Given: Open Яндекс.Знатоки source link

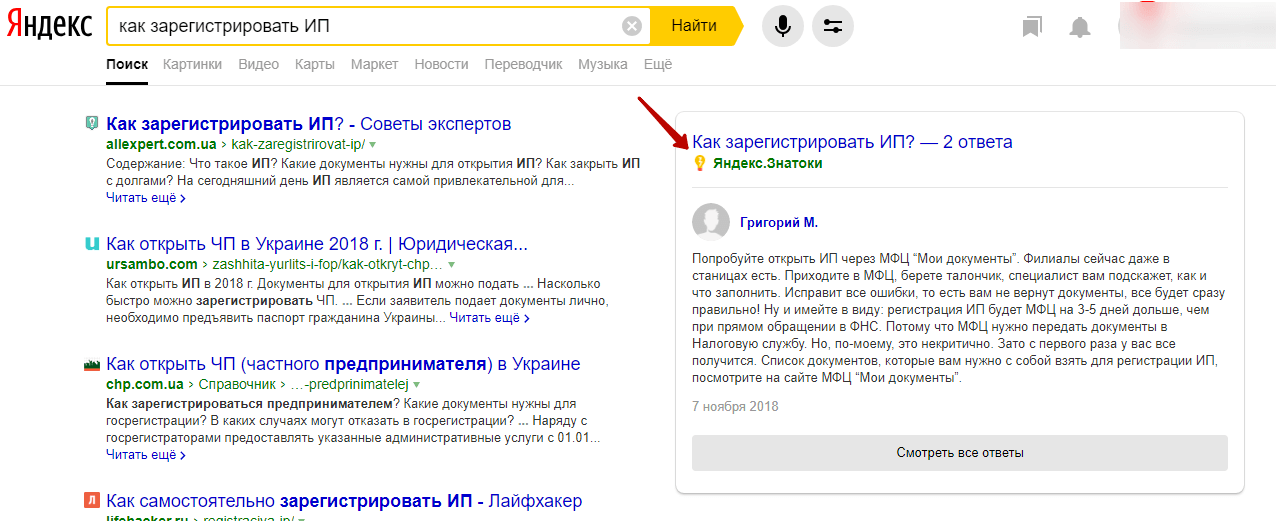Looking at the screenshot, I should tap(767, 163).
